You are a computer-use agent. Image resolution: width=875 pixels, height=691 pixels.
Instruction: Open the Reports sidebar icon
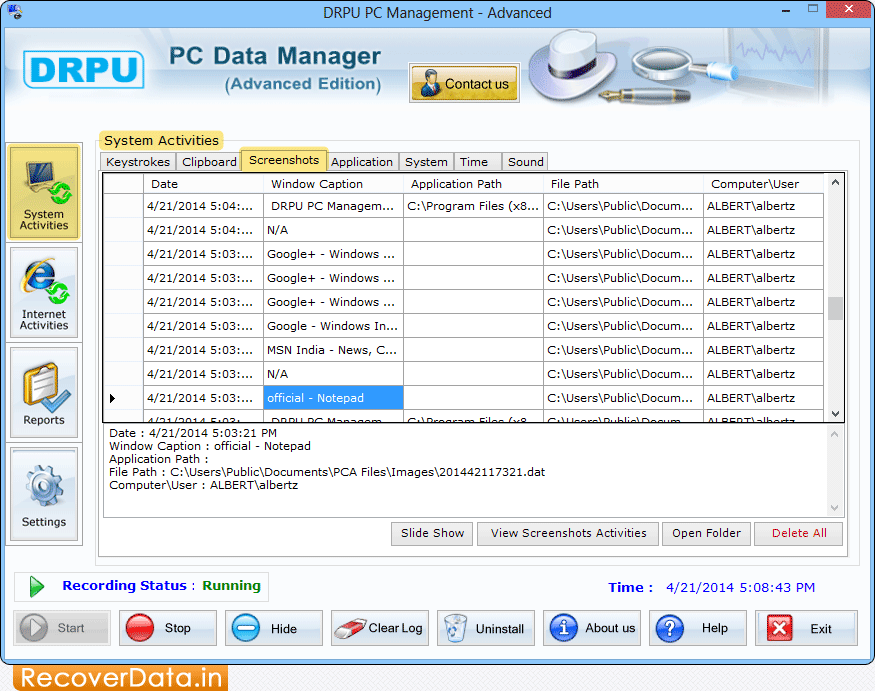click(44, 393)
